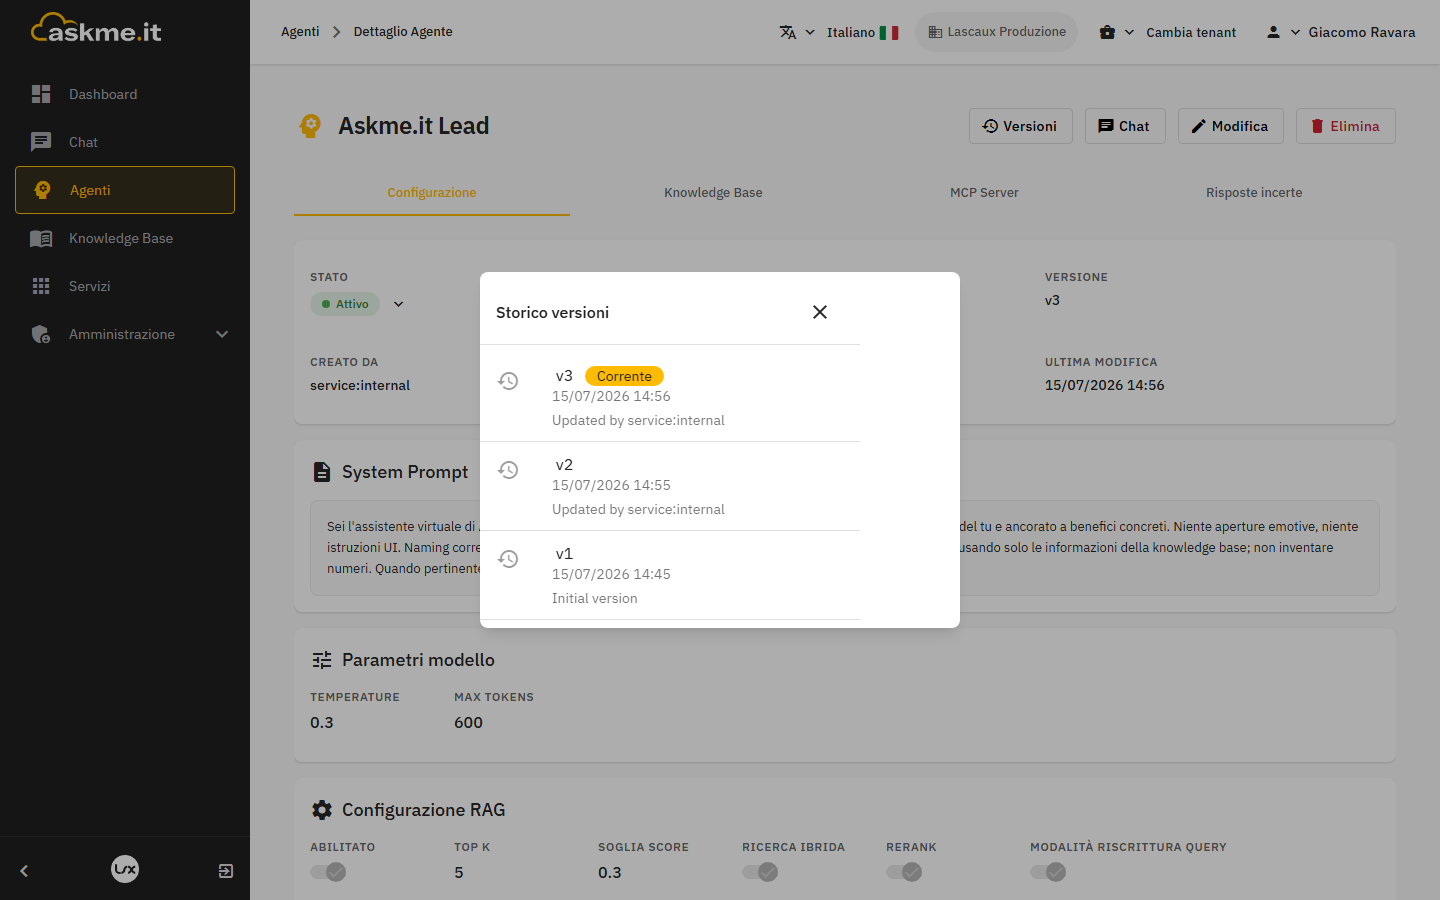Image resolution: width=1440 pixels, height=900 pixels.
Task: Click the Askme.it Lead agent head icon
Action: pos(310,126)
